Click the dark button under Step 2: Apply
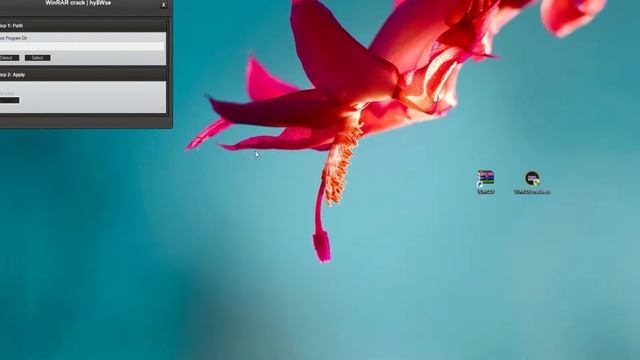 point(9,100)
